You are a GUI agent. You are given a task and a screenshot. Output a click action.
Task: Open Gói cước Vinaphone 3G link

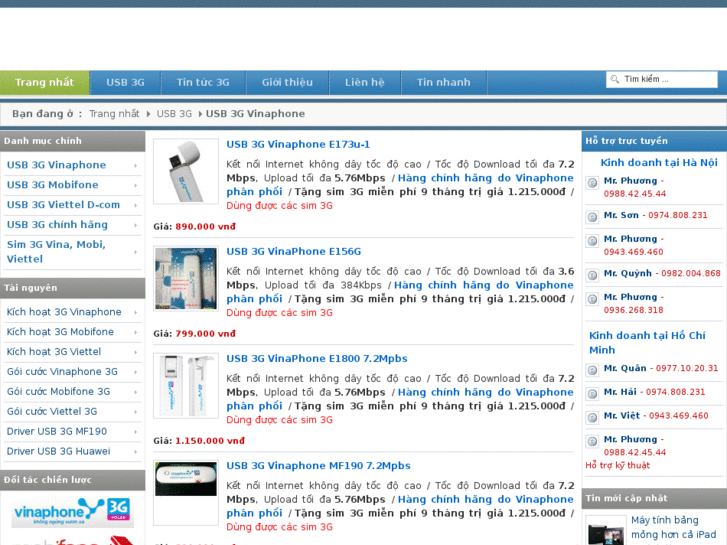[62, 372]
